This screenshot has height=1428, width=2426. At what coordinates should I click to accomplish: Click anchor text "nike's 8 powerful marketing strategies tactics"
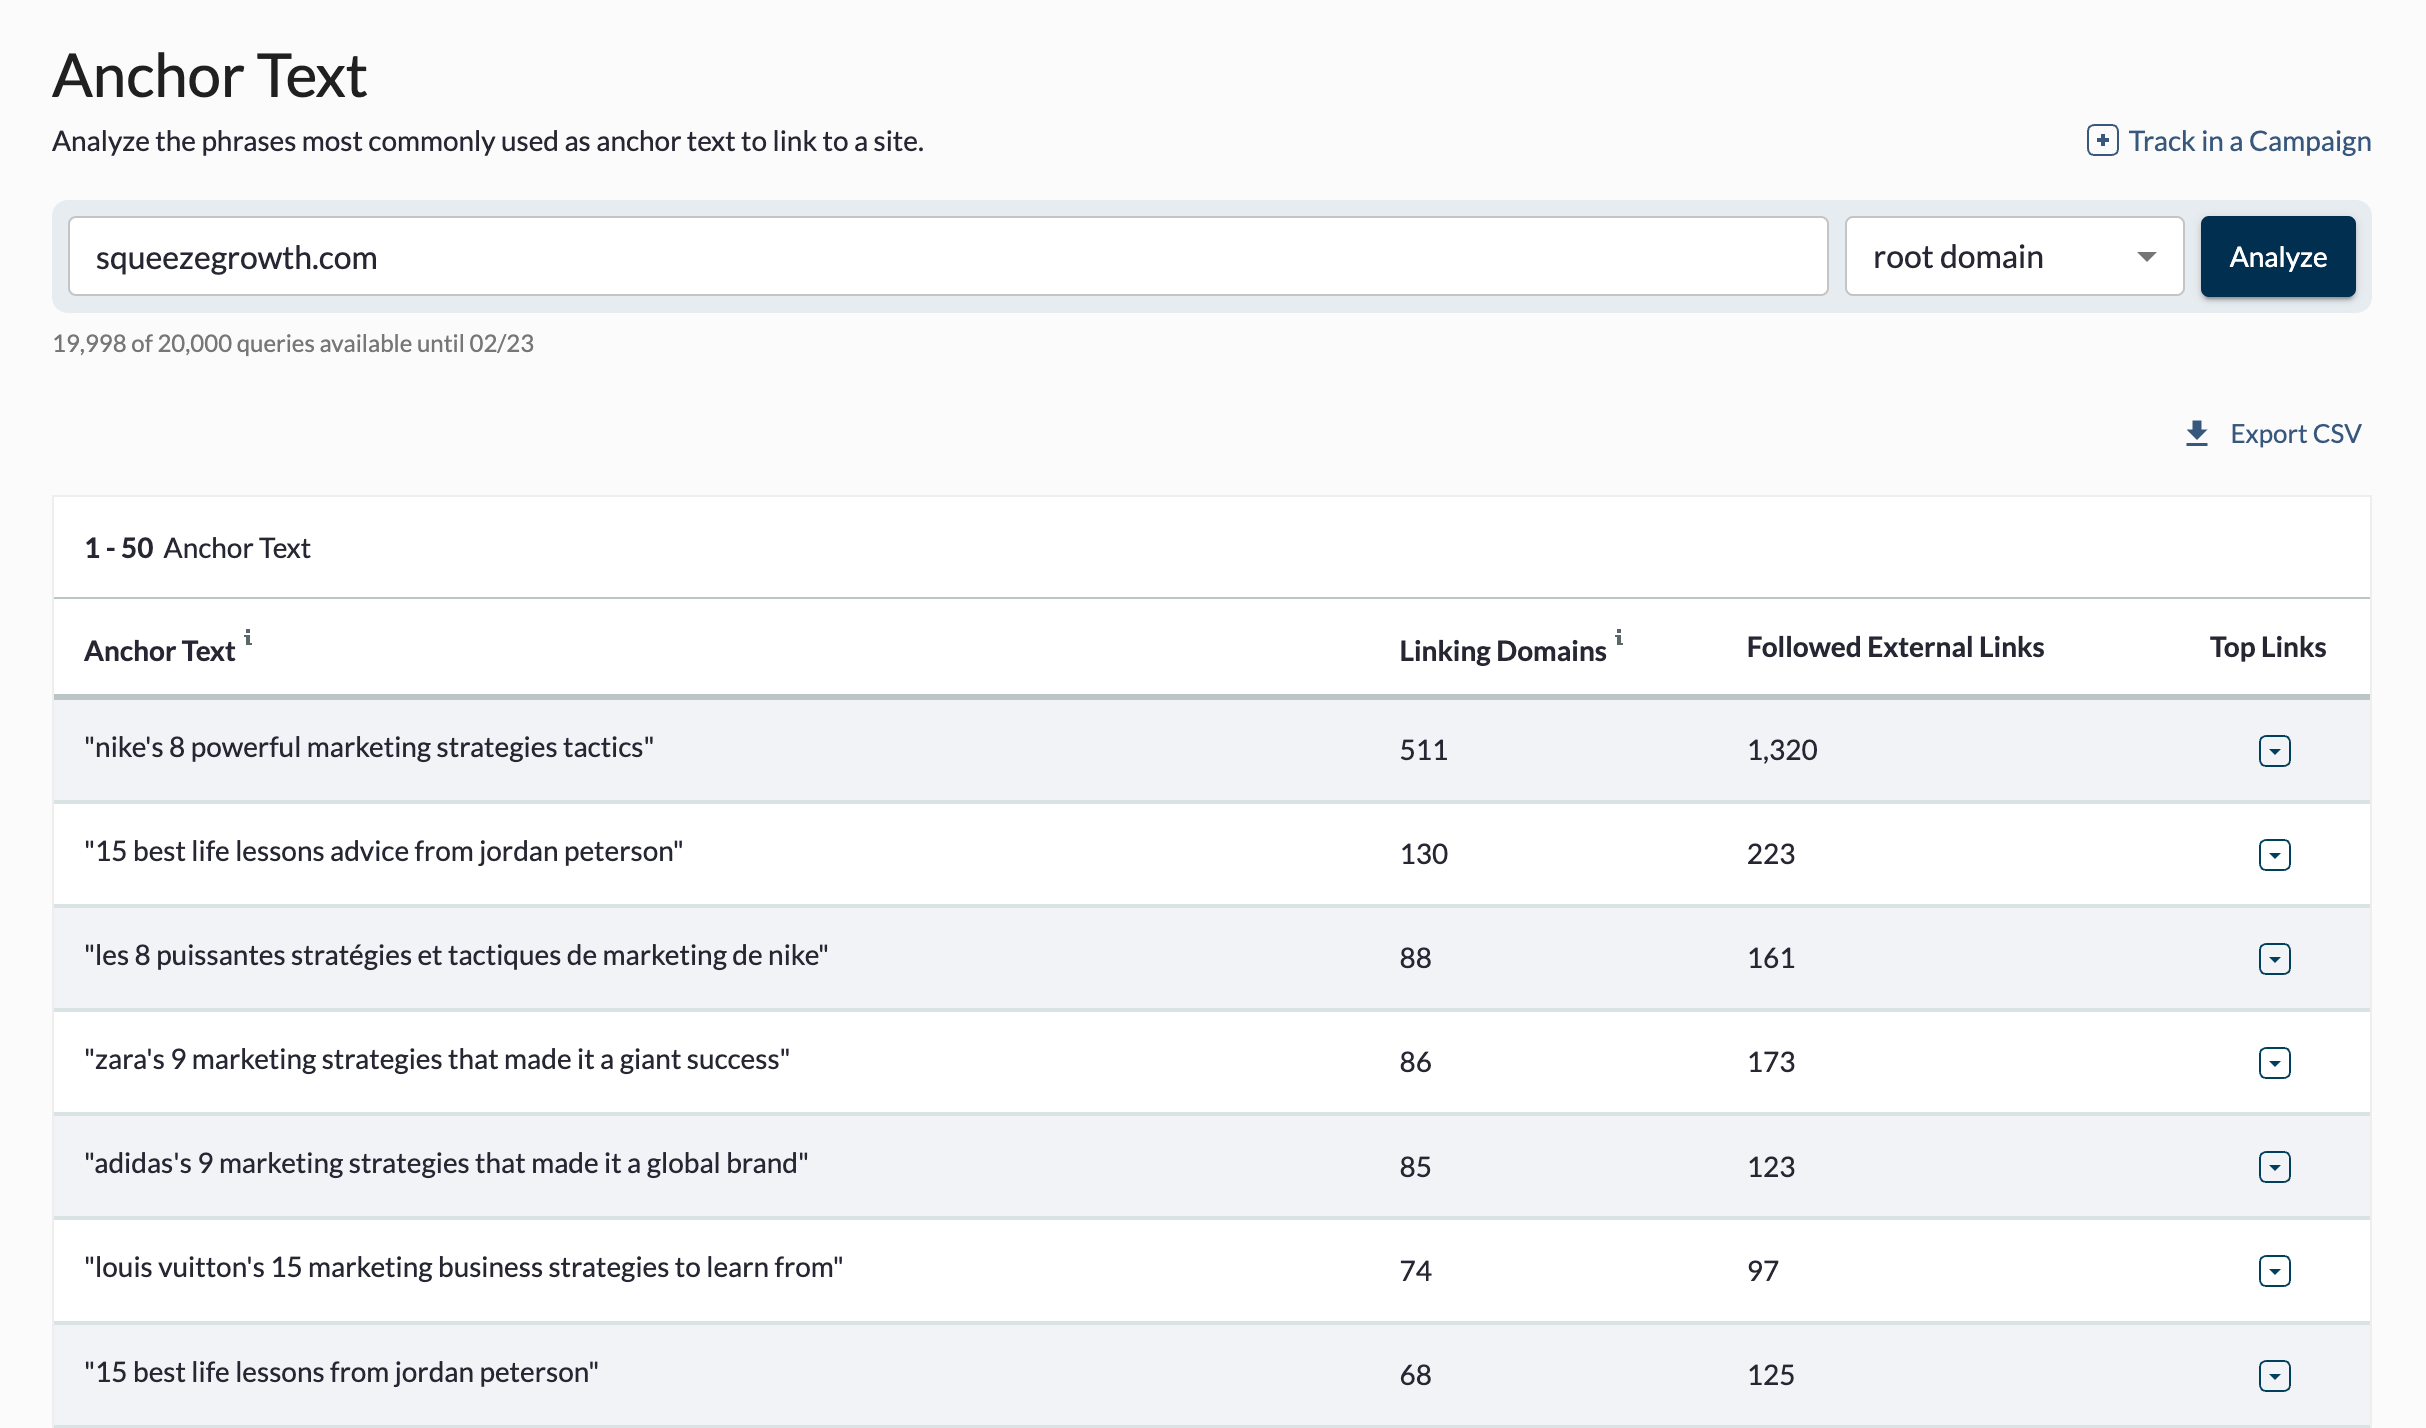[x=369, y=747]
